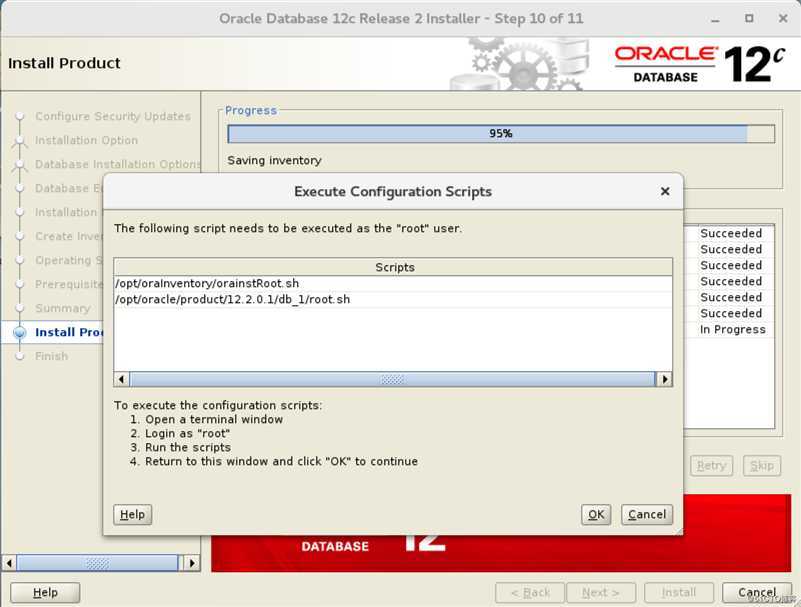Select the Summary step
801x607 pixels.
click(x=62, y=308)
